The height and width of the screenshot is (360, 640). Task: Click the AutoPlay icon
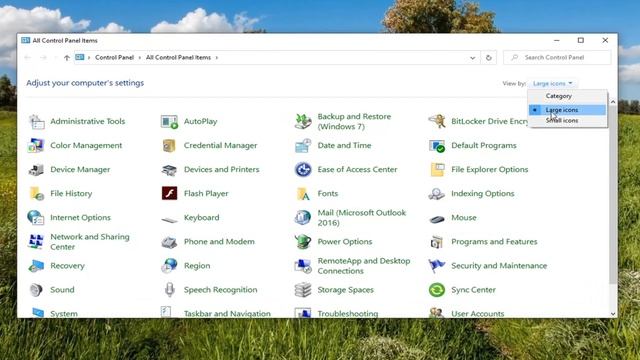(169, 122)
